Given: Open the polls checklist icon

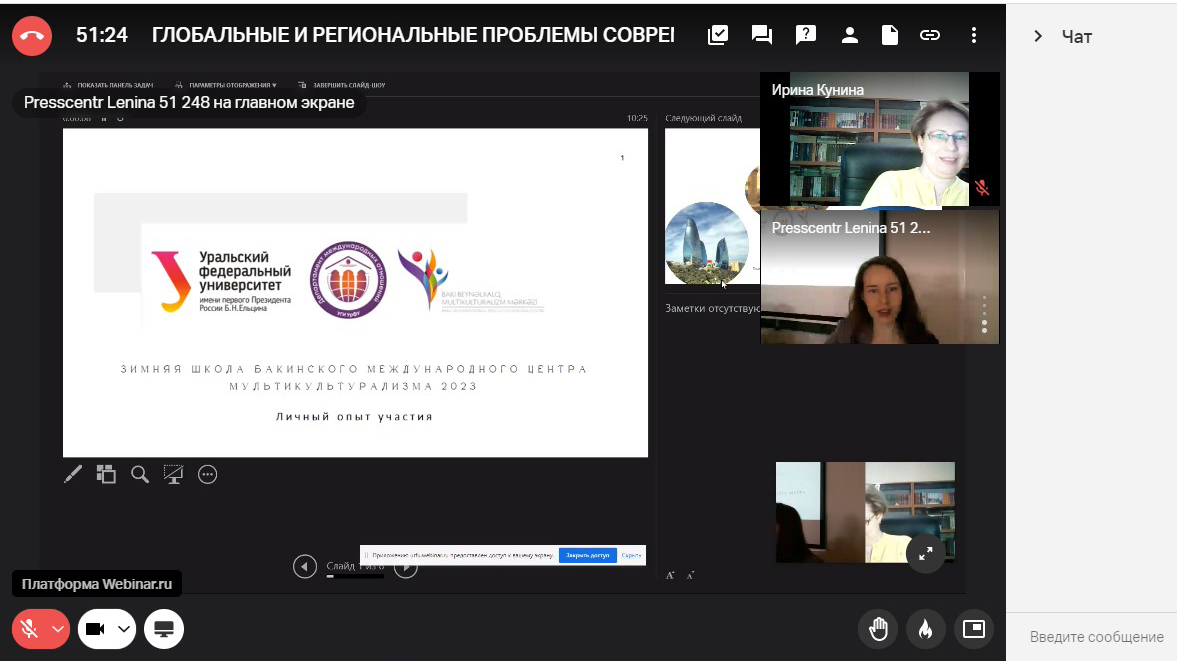Looking at the screenshot, I should point(718,35).
